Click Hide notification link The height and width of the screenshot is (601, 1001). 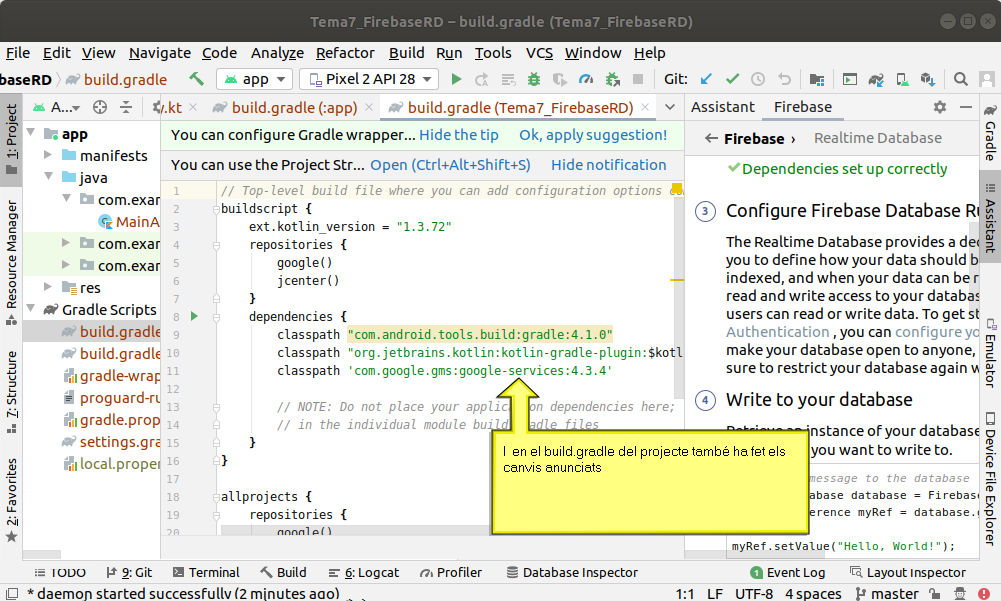608,165
